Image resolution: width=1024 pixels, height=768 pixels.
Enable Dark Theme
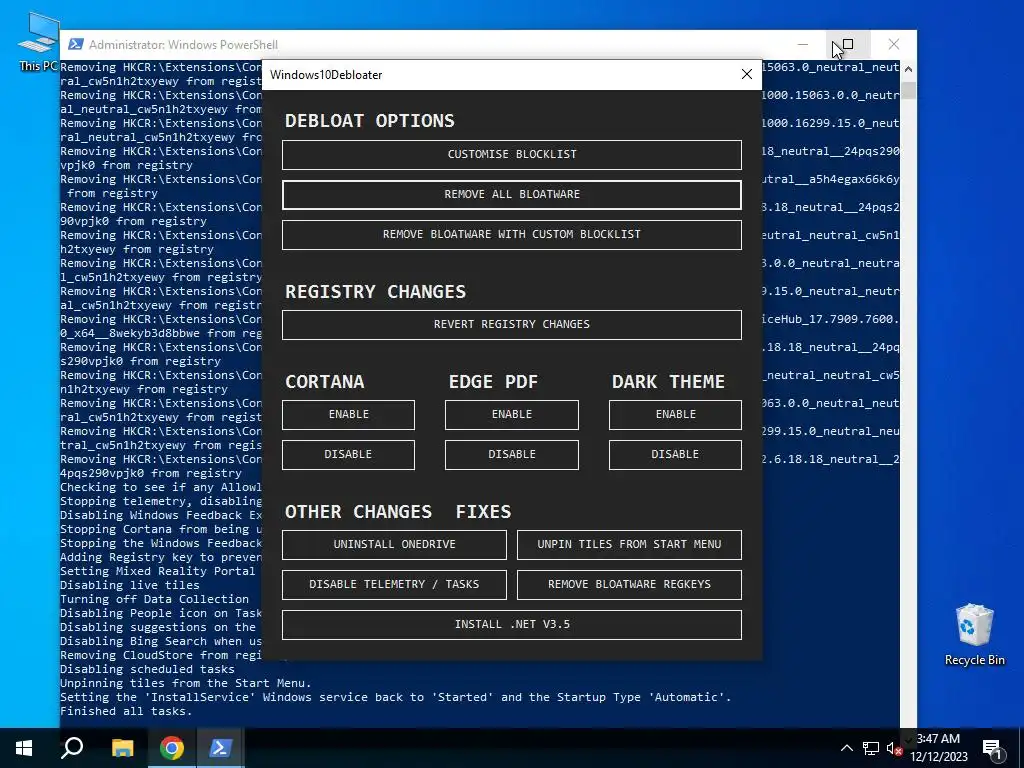675,415
